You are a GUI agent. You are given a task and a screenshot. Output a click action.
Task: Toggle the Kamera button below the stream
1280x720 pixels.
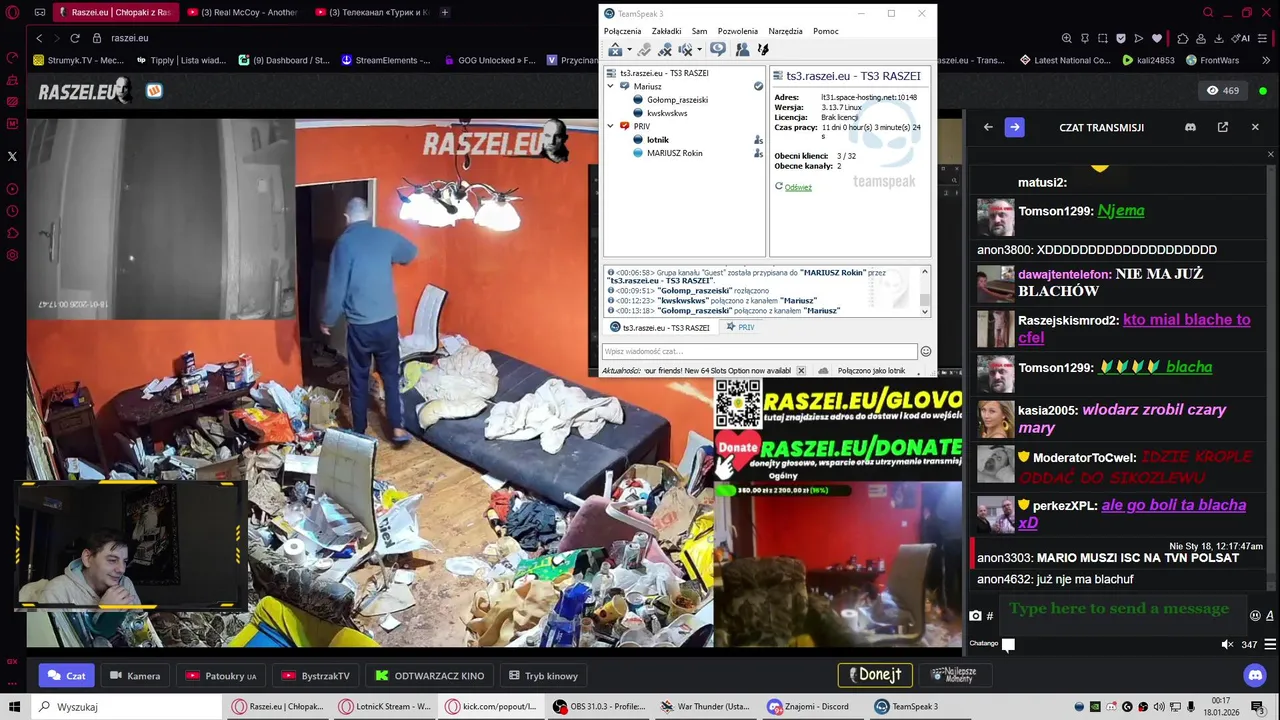[134, 676]
